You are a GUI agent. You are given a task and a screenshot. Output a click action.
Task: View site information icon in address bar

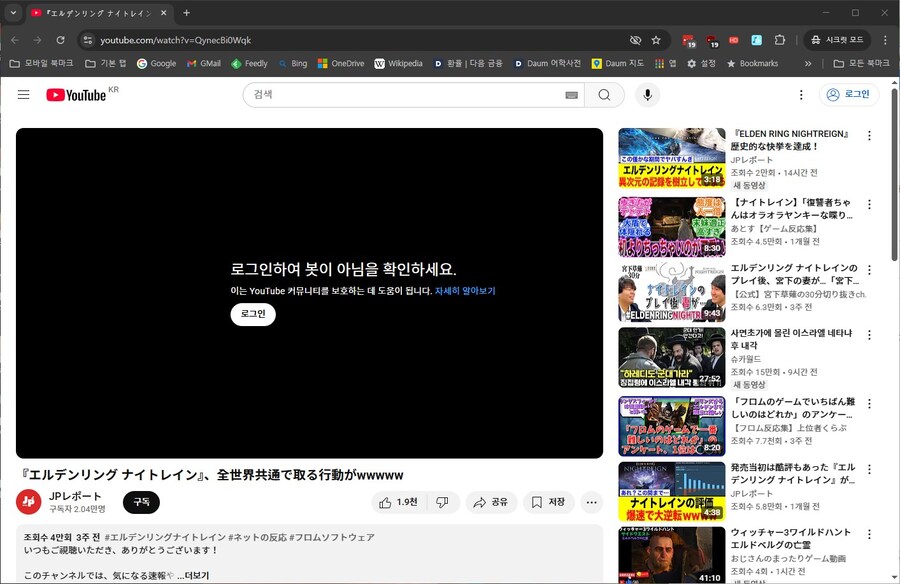[88, 40]
